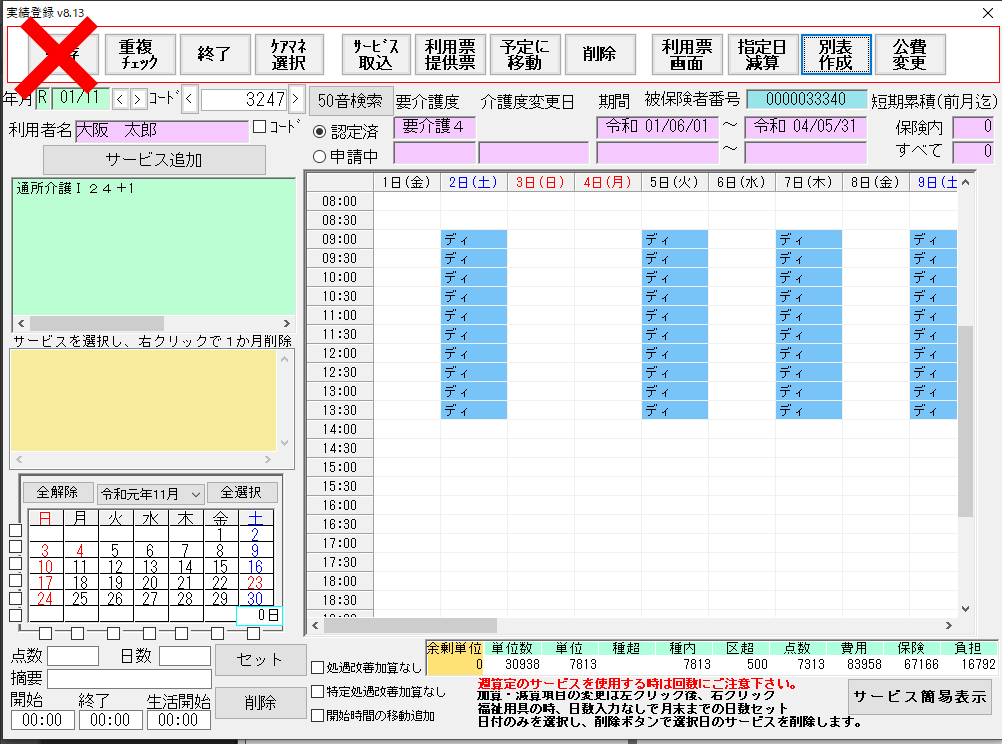
Task: Click the next-code arrow right of 3247
Action: (296, 99)
